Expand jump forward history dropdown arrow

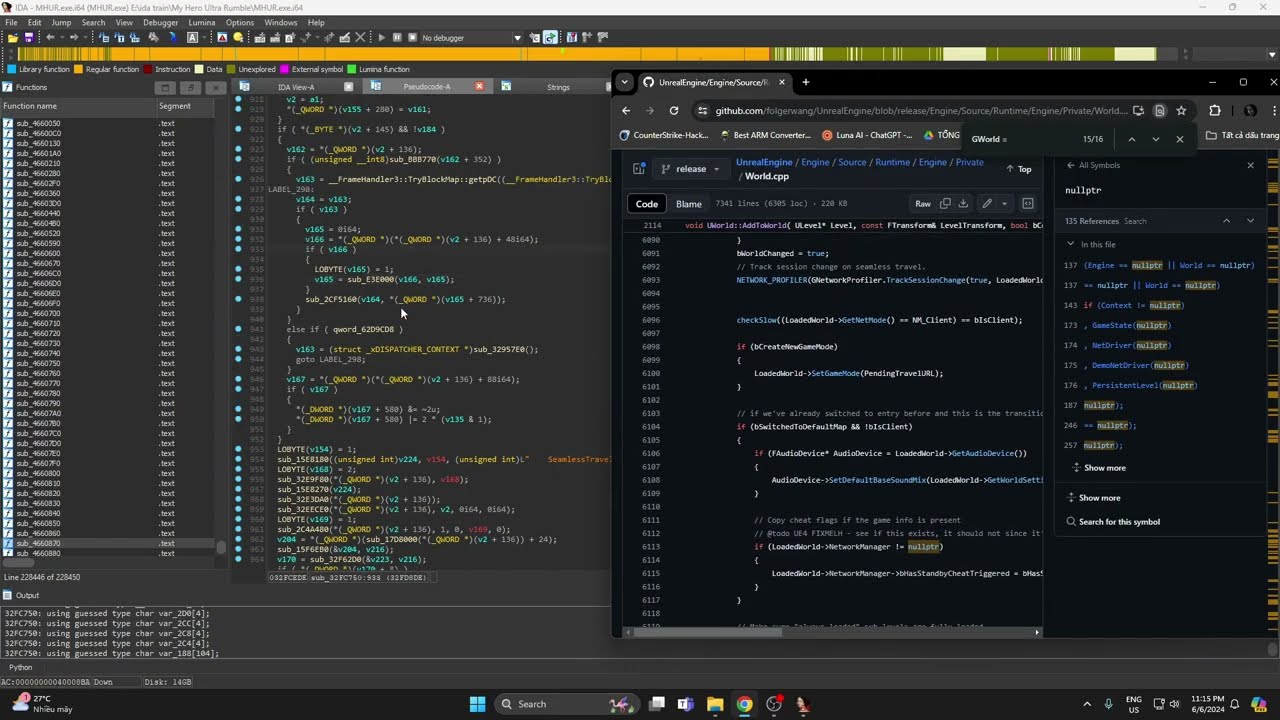[x=86, y=37]
